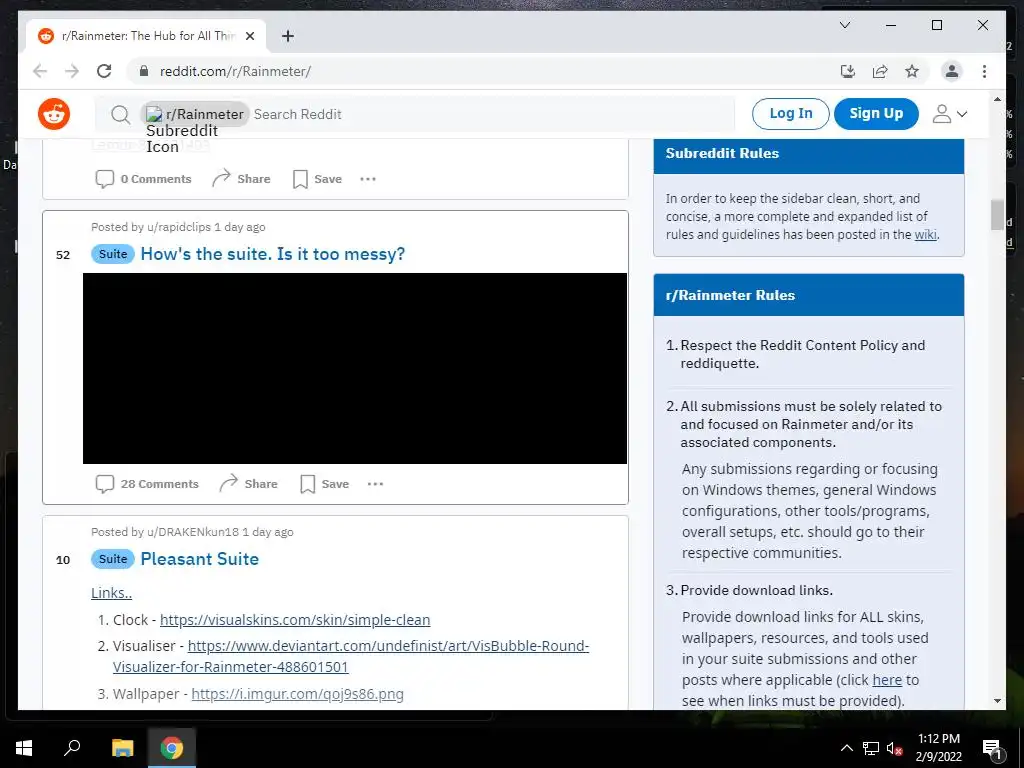The height and width of the screenshot is (768, 1024).
Task: Open the network tray icon
Action: 871,748
